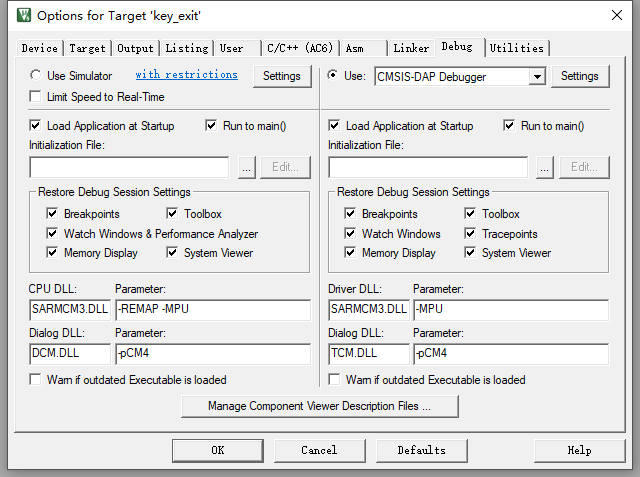This screenshot has height=477, width=640.
Task: Go to the Linker tab
Action: (411, 48)
